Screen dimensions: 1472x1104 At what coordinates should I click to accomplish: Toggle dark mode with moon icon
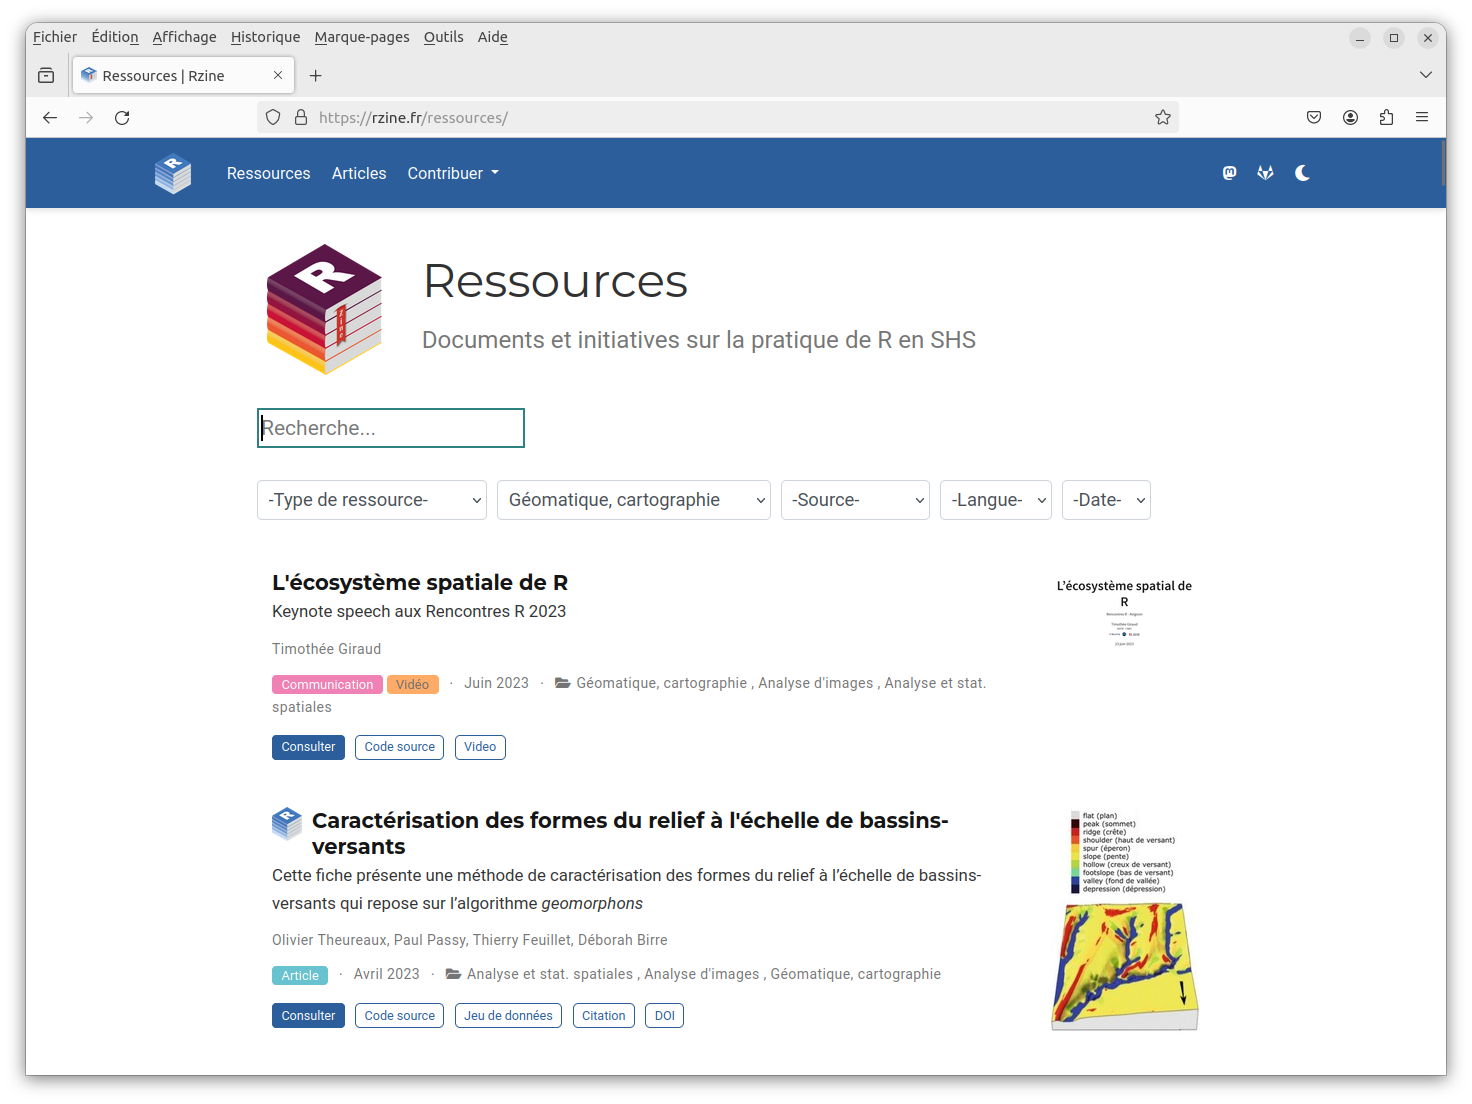(x=1302, y=173)
